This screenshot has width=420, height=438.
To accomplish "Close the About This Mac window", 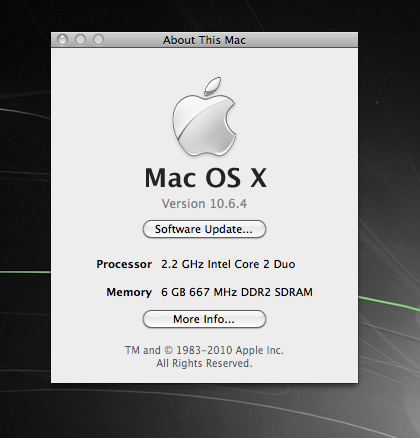I will click(x=62, y=40).
